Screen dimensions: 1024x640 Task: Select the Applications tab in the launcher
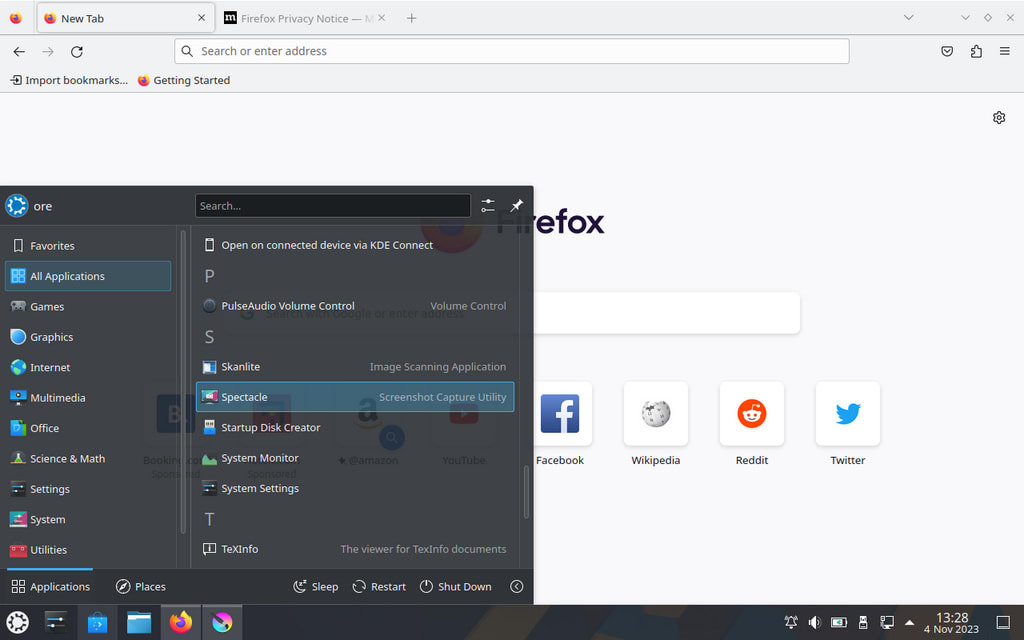[50, 586]
